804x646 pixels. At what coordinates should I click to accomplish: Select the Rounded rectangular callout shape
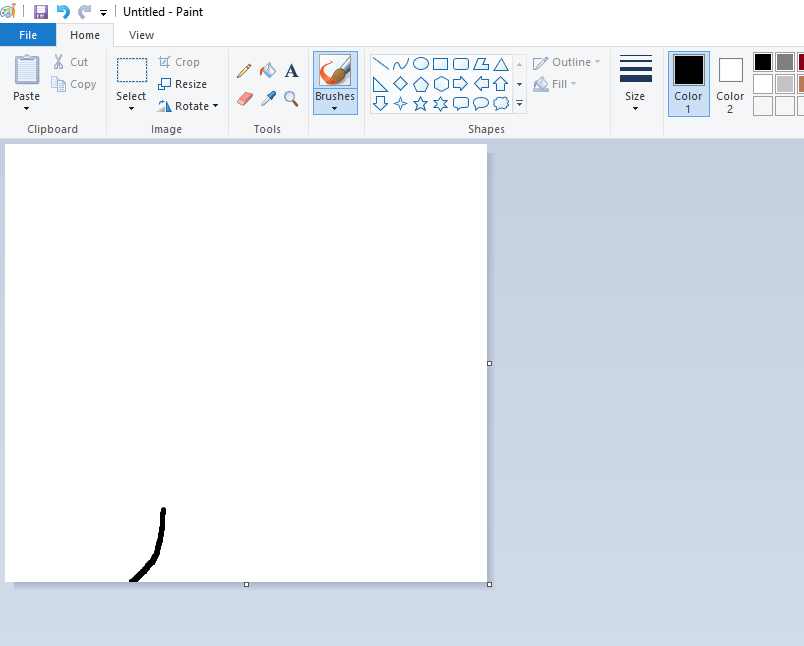point(461,104)
